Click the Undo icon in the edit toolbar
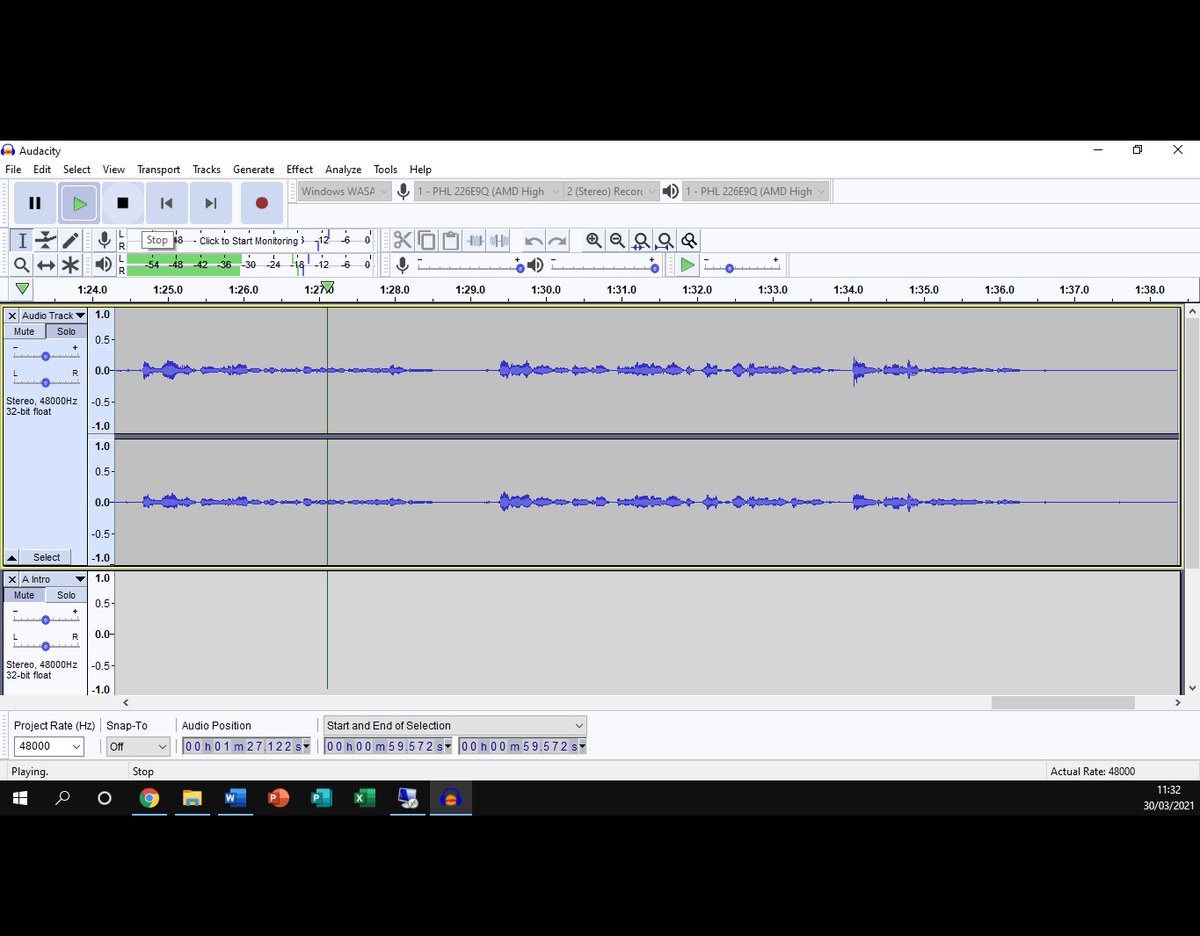This screenshot has height=936, width=1200. click(533, 240)
